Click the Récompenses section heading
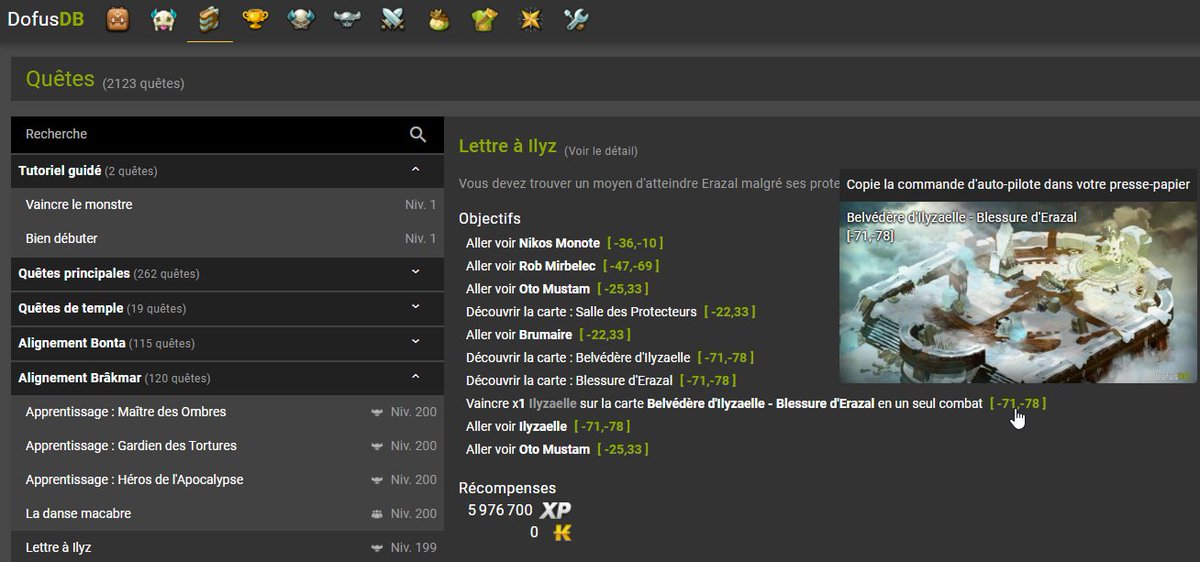This screenshot has height=562, width=1200. tap(507, 489)
